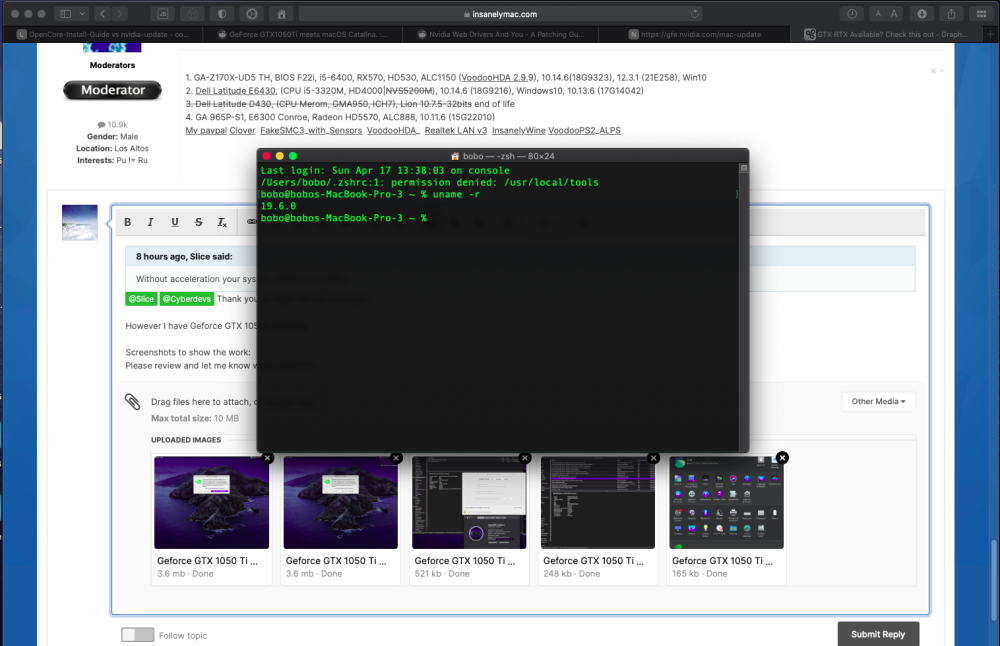Click the @Cyberdevs mention tag
The height and width of the screenshot is (646, 1000).
coord(186,298)
